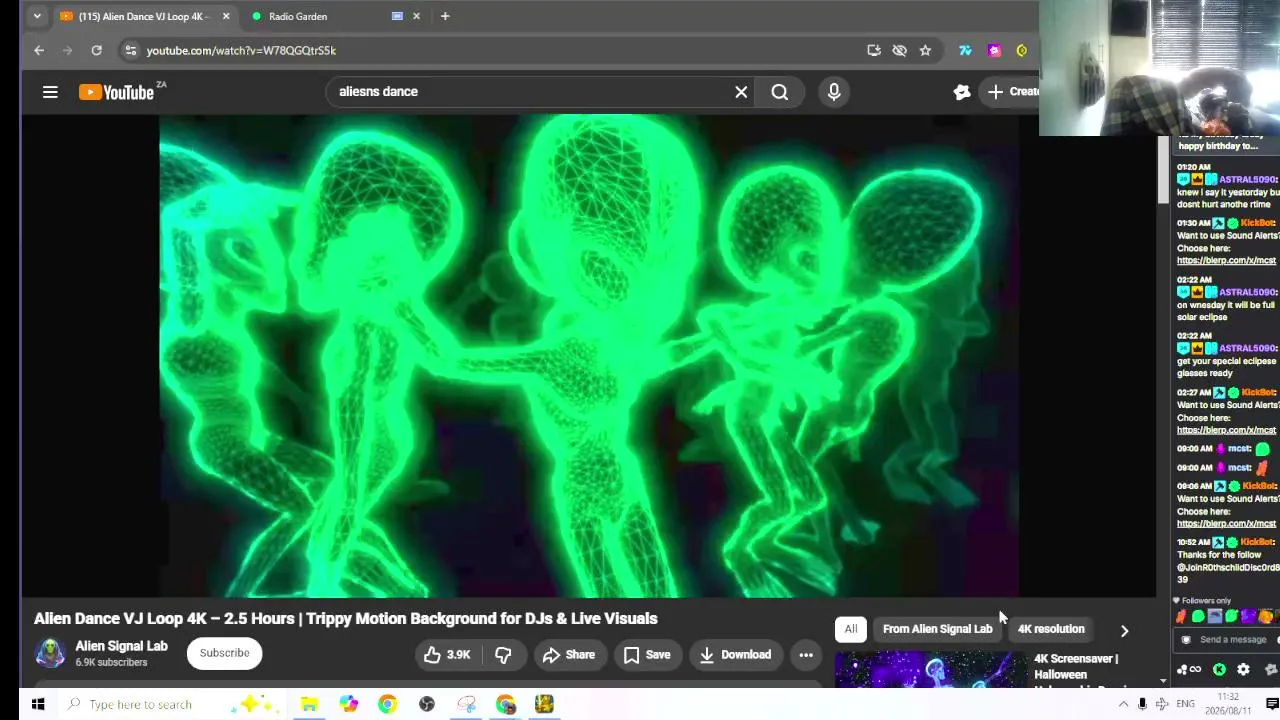Image resolution: width=1280 pixels, height=720 pixels.
Task: Open the teal extension icon in toolbar
Action: pos(965,50)
